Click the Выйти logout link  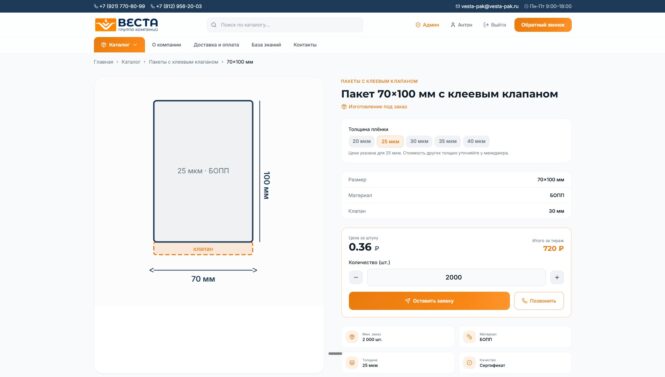point(495,25)
